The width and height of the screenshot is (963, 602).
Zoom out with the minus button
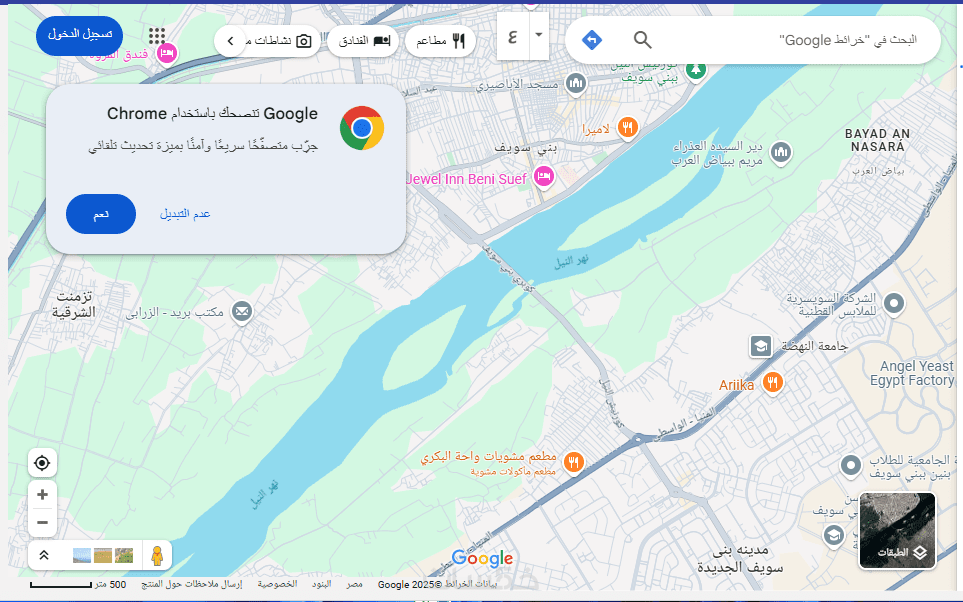42,523
